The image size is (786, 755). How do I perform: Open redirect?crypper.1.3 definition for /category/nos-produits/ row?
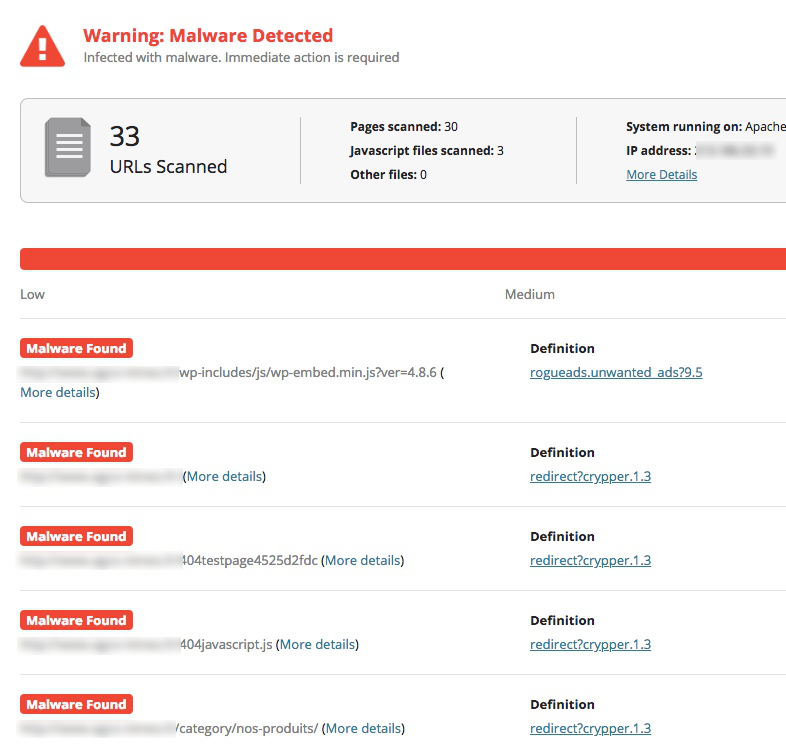(590, 729)
